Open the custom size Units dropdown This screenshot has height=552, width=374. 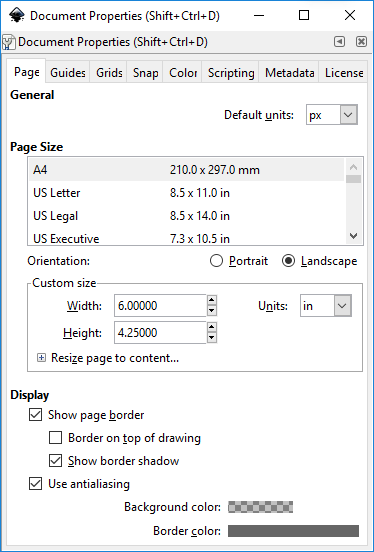pos(326,306)
